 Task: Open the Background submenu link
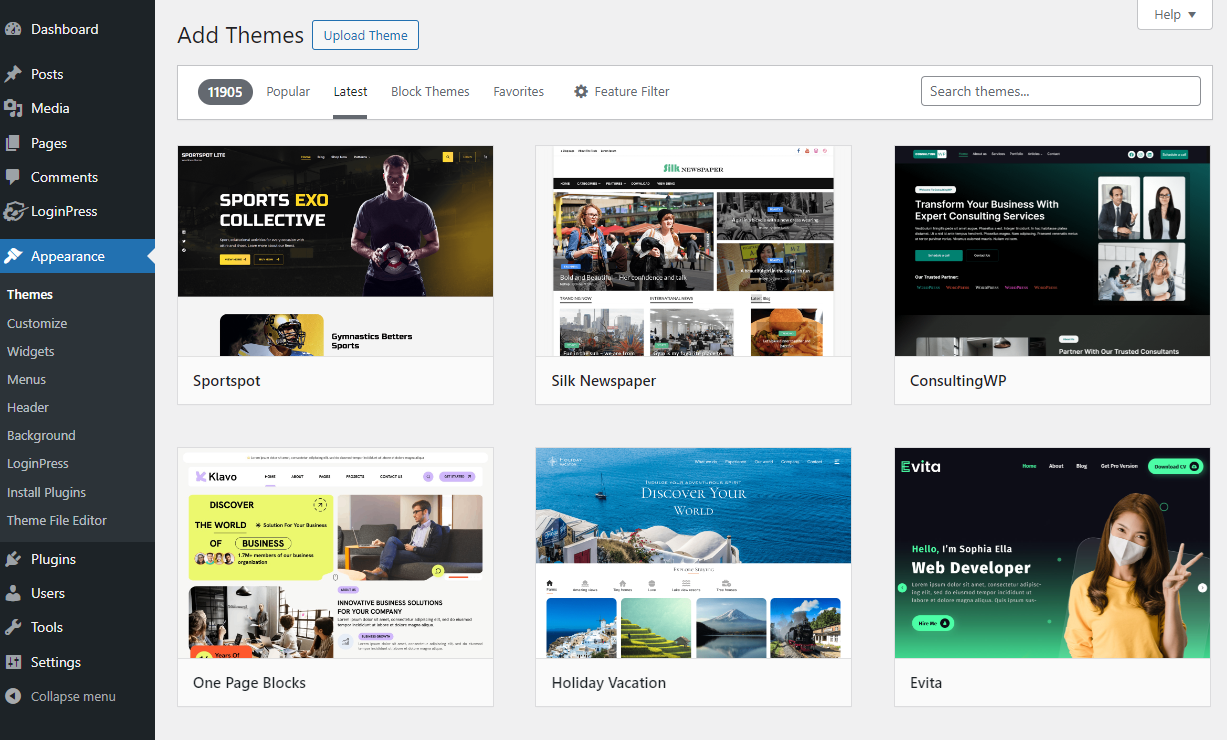[x=41, y=435]
